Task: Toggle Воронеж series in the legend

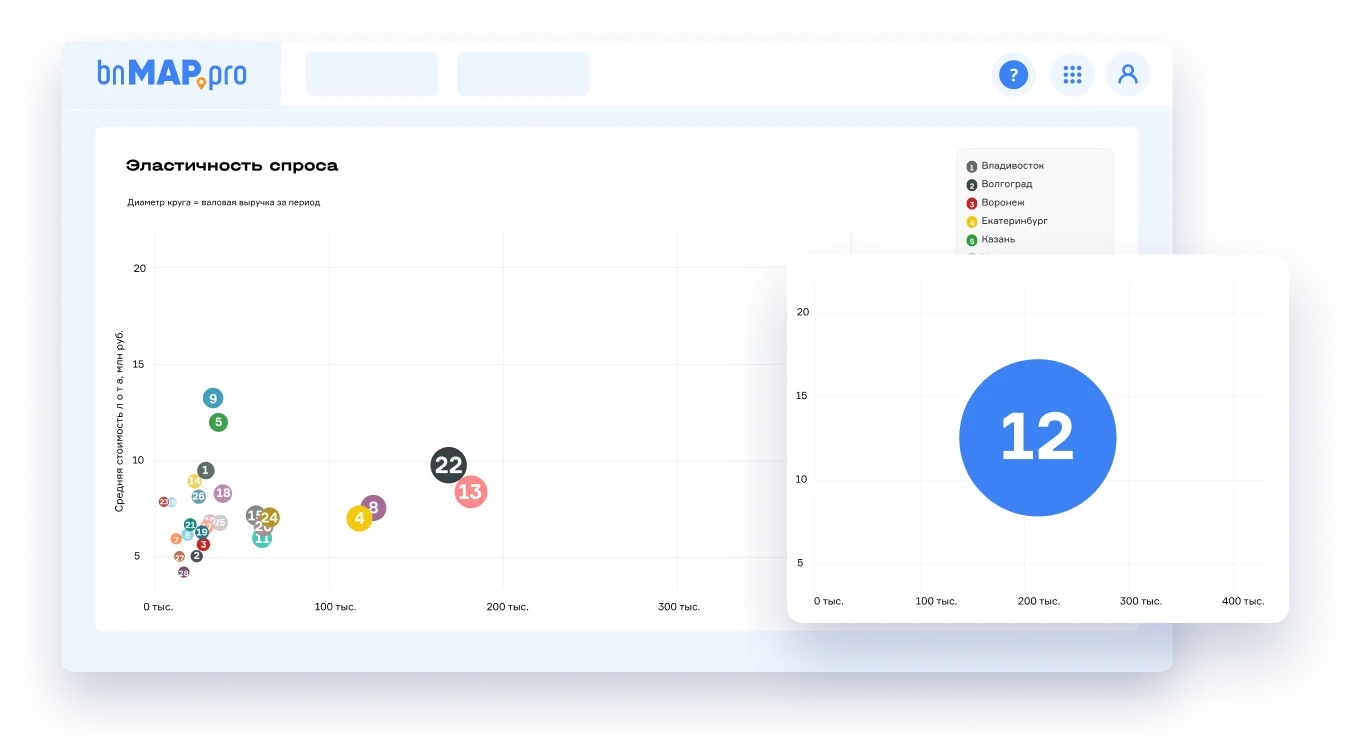Action: [x=1002, y=203]
